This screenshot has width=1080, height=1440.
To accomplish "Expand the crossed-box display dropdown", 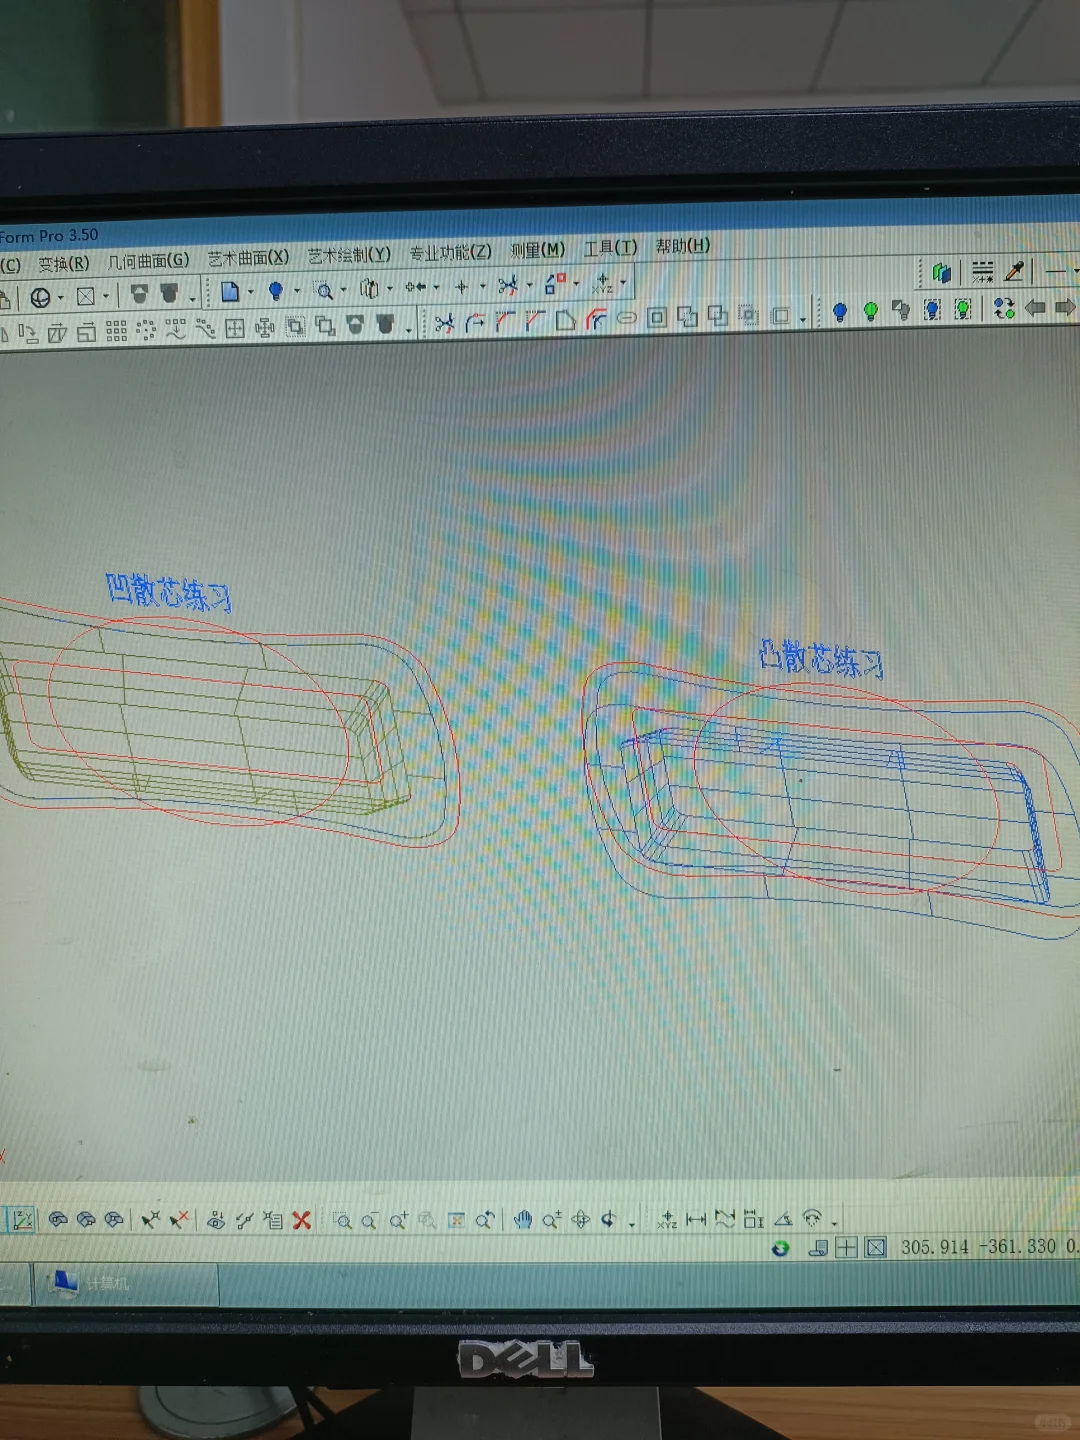I will click(106, 296).
